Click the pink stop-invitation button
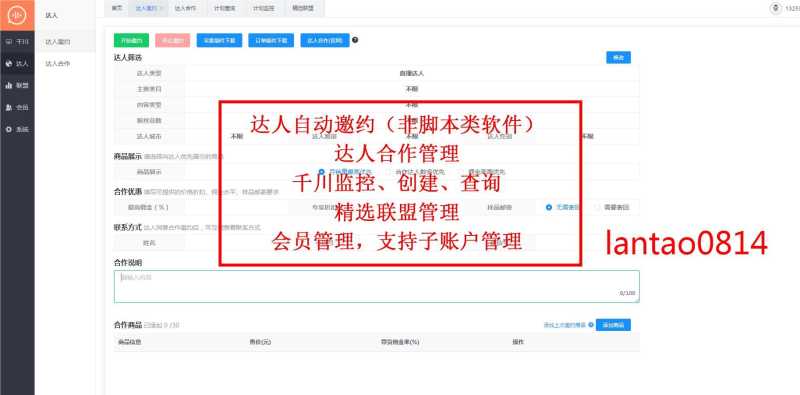This screenshot has height=395, width=800. point(172,40)
